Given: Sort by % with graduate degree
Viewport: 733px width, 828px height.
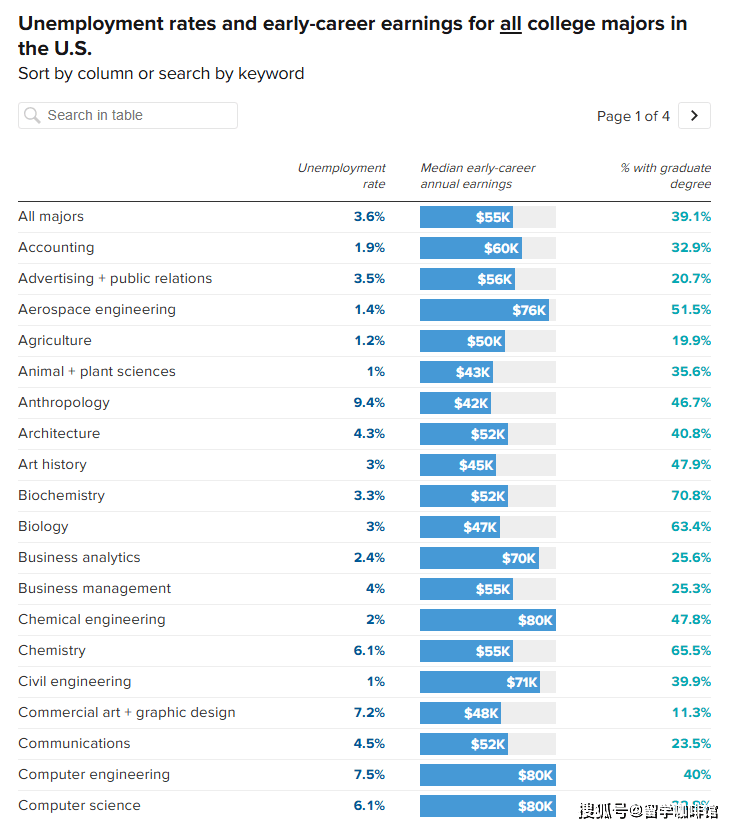Looking at the screenshot, I should [x=665, y=176].
